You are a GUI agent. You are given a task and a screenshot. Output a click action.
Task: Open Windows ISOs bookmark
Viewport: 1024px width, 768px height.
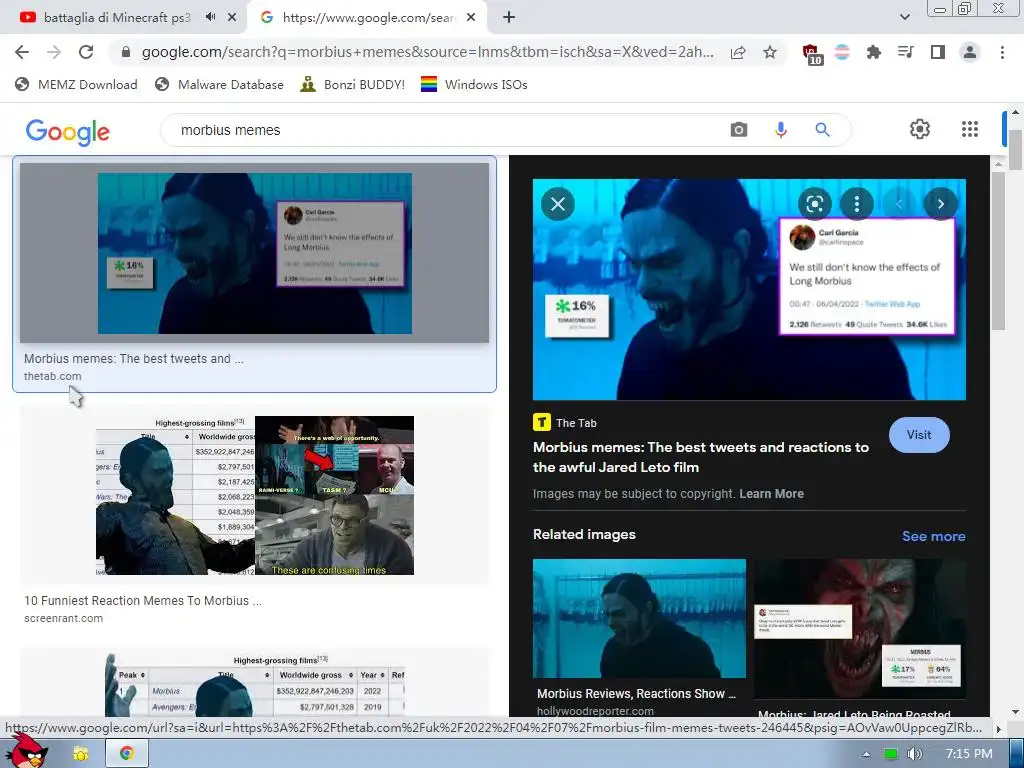[x=474, y=84]
